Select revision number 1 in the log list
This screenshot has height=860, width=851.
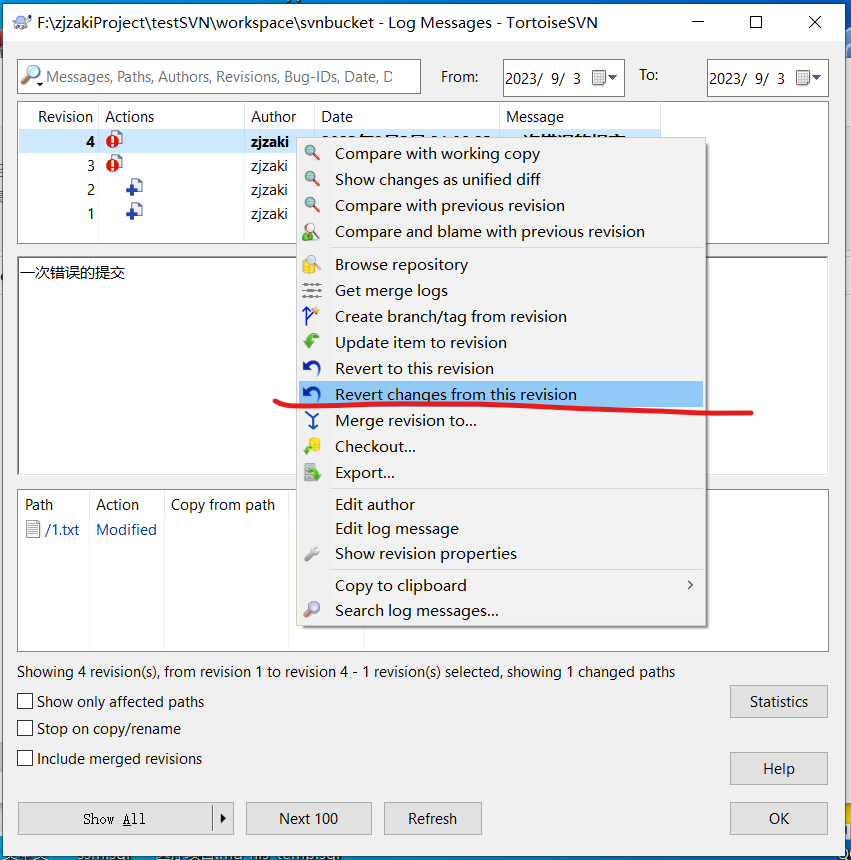point(90,214)
